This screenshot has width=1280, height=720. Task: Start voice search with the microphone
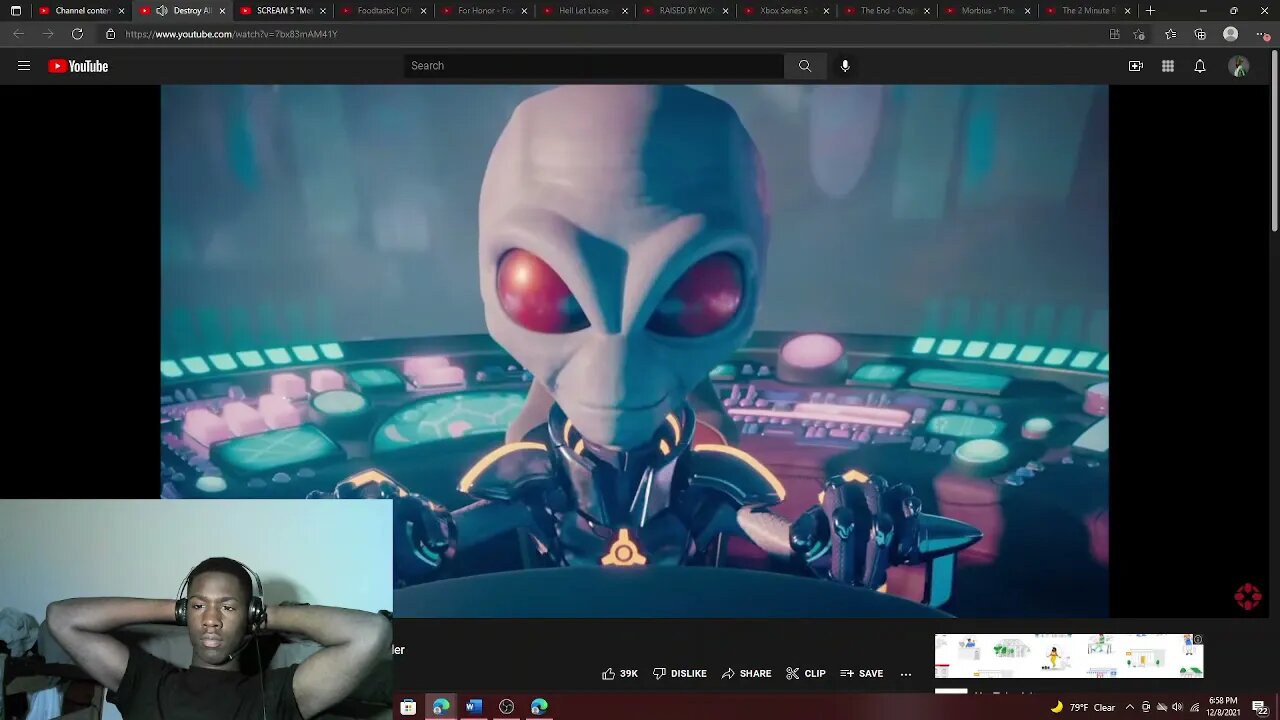pyautogui.click(x=845, y=66)
